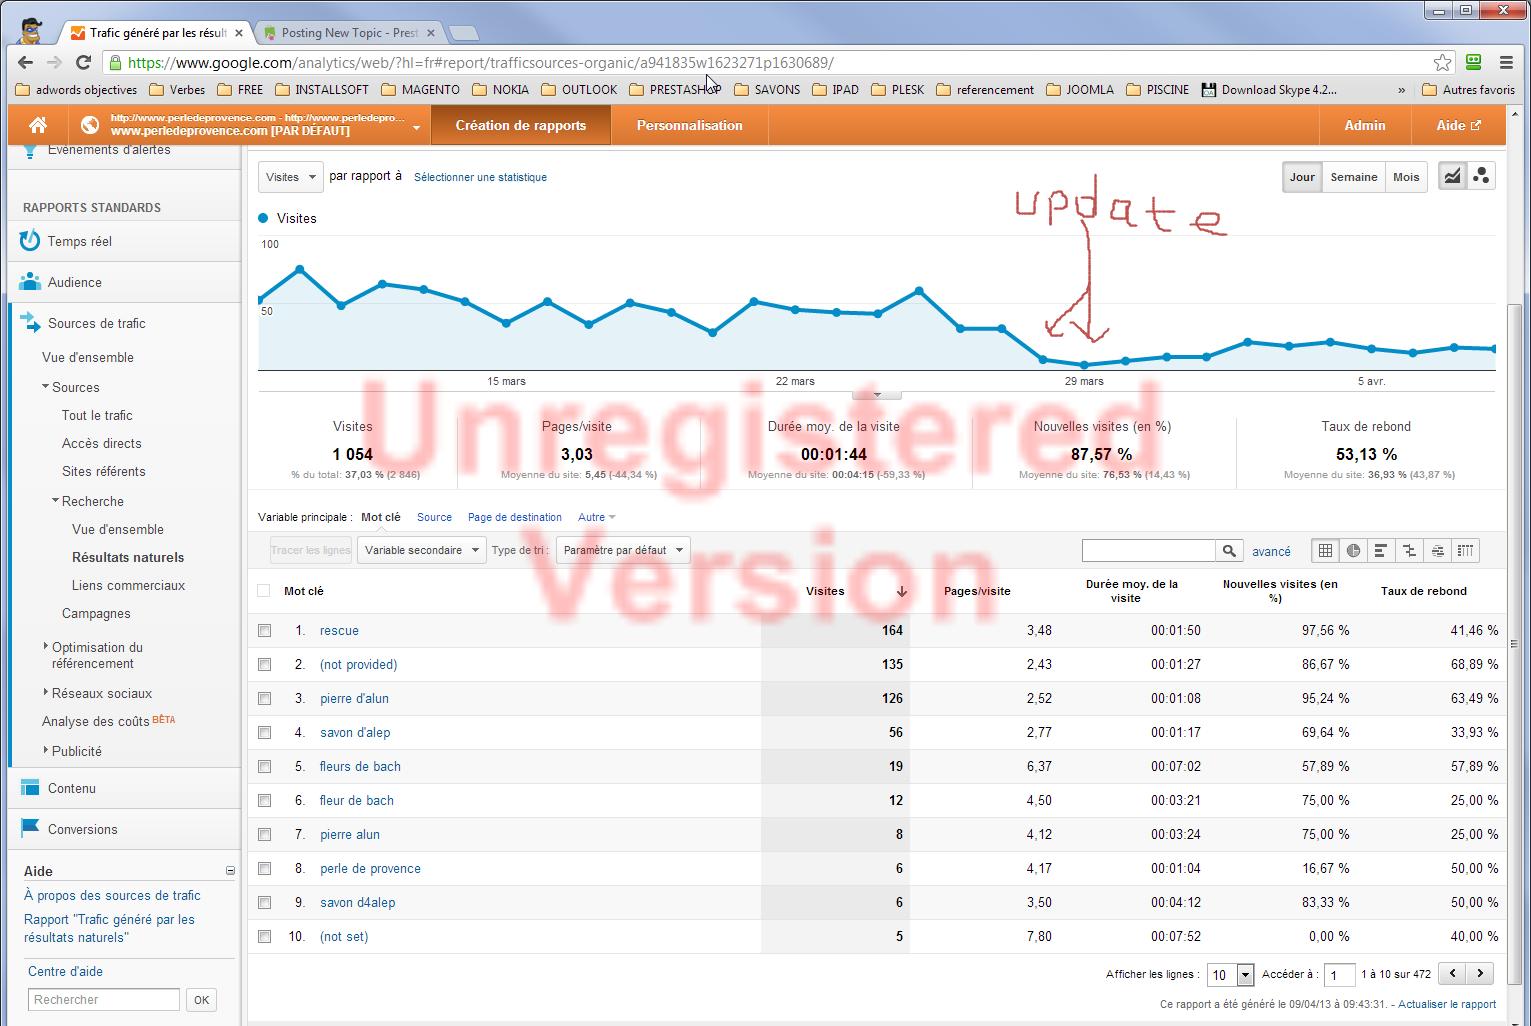
Task: Click the table search magnifier button
Action: pyautogui.click(x=1229, y=550)
